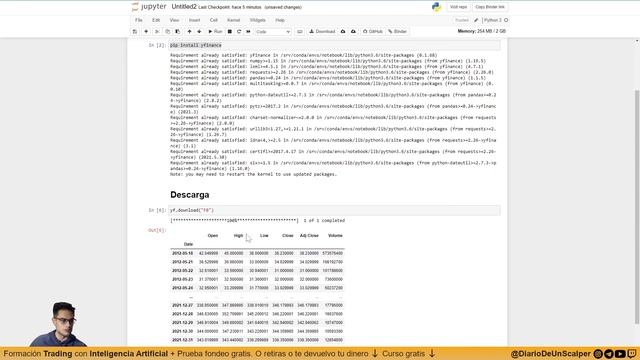Select the 2021-12-31 row date

coord(182,340)
